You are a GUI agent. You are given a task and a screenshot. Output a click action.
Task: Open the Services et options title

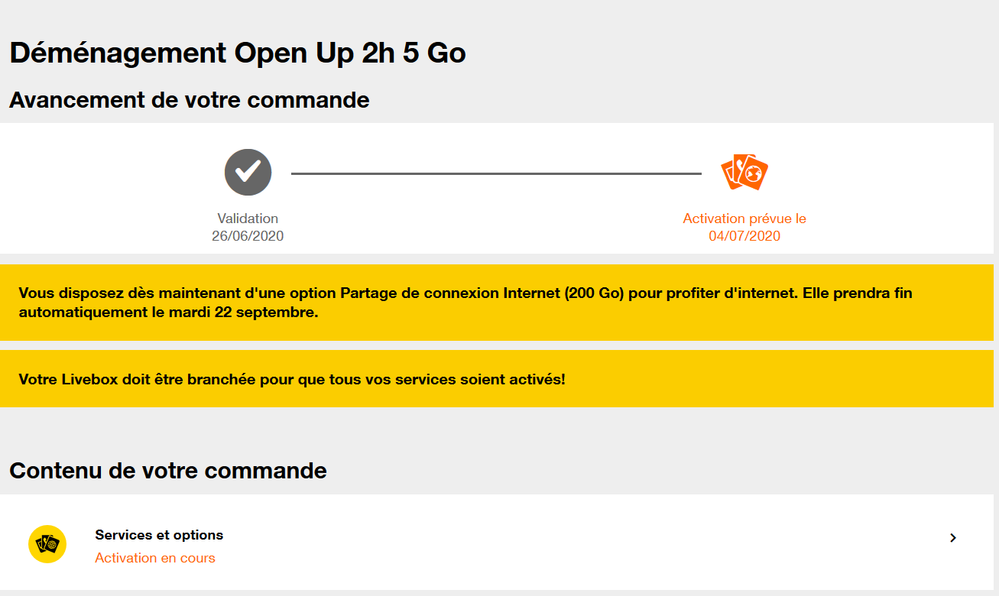(x=159, y=535)
